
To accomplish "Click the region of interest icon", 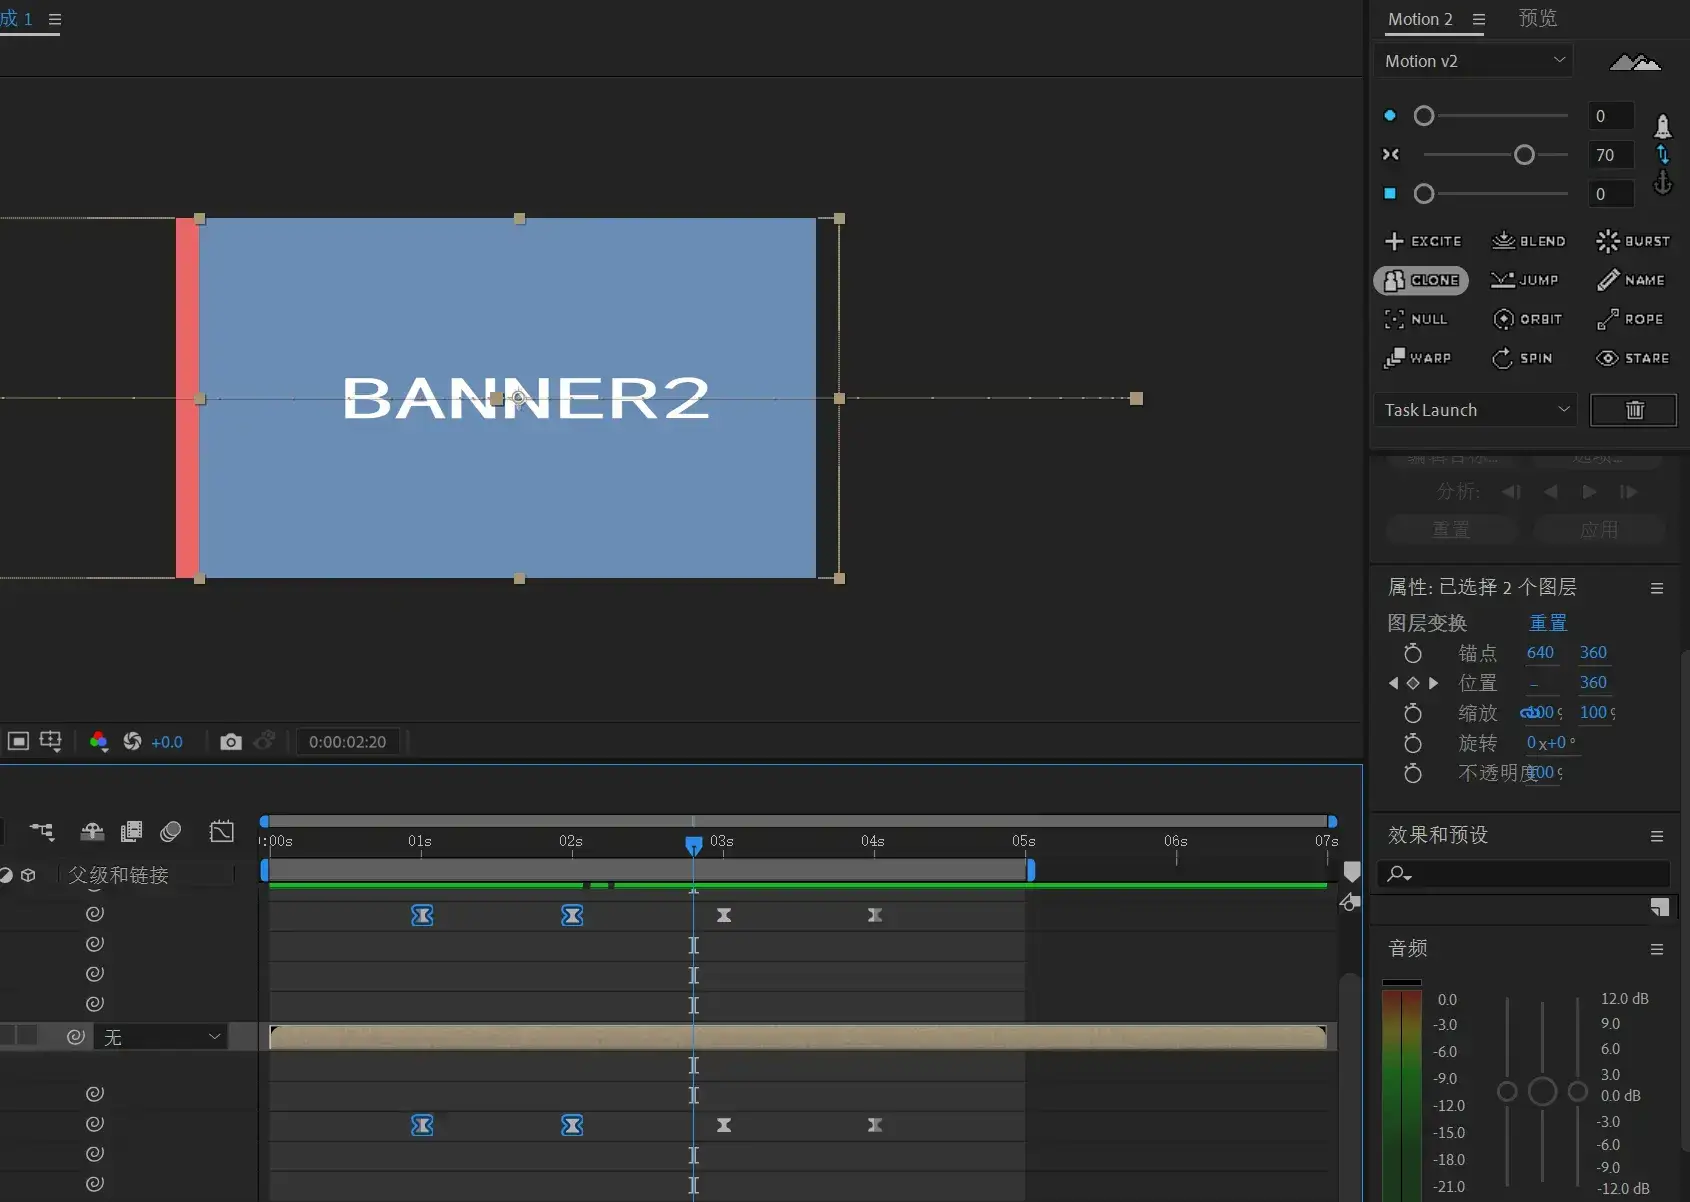I will tap(50, 741).
